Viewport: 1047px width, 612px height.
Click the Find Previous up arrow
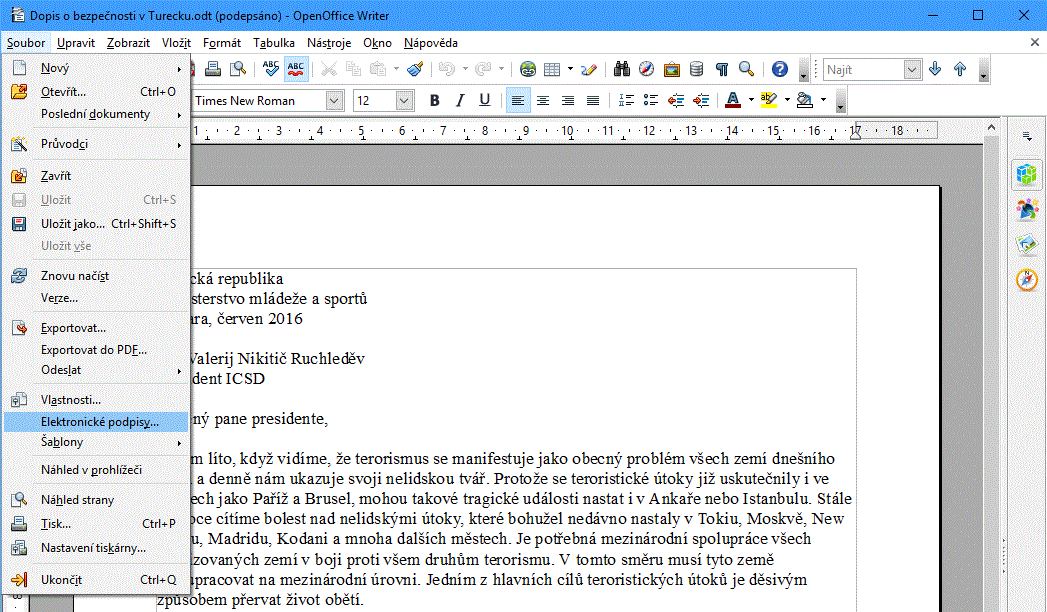960,69
